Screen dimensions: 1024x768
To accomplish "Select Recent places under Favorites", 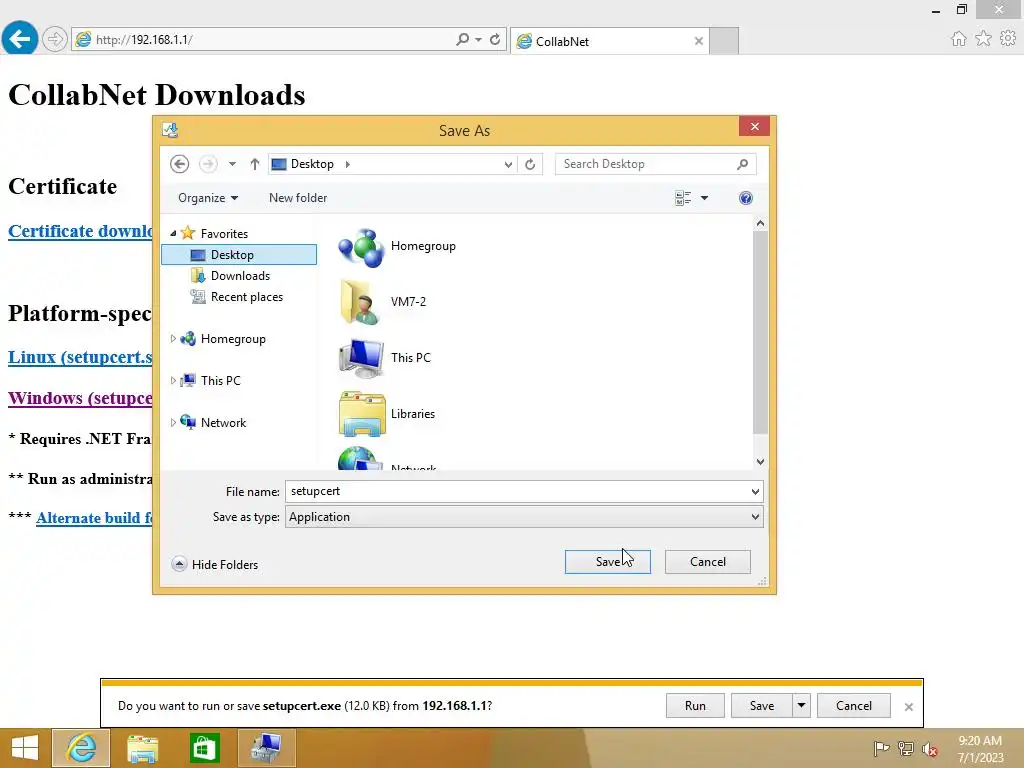I will click(236, 296).
